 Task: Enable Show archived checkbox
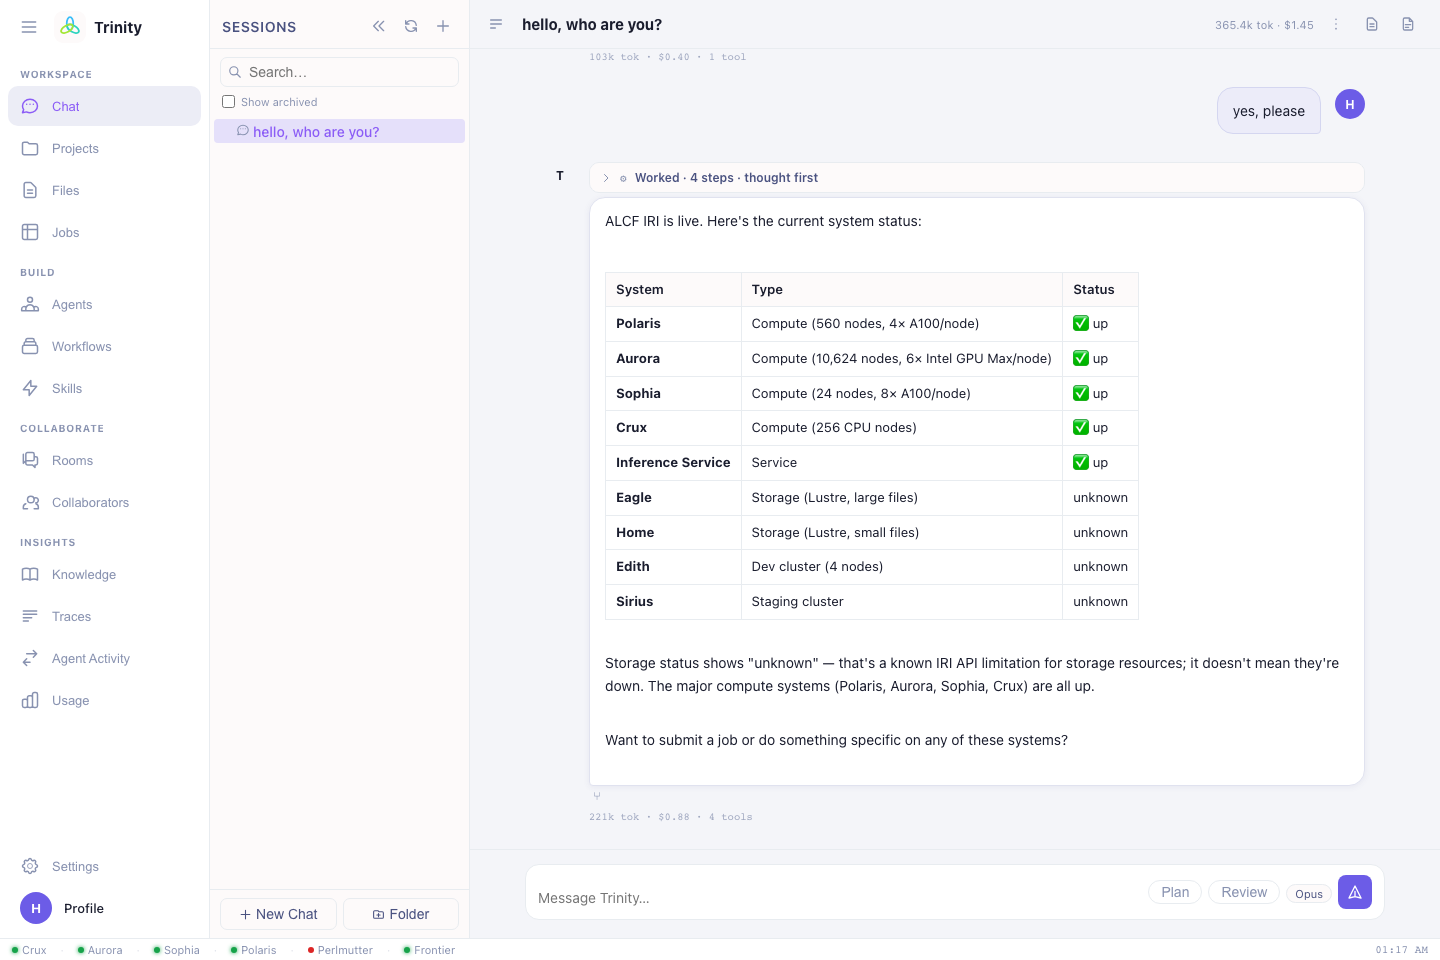point(228,102)
